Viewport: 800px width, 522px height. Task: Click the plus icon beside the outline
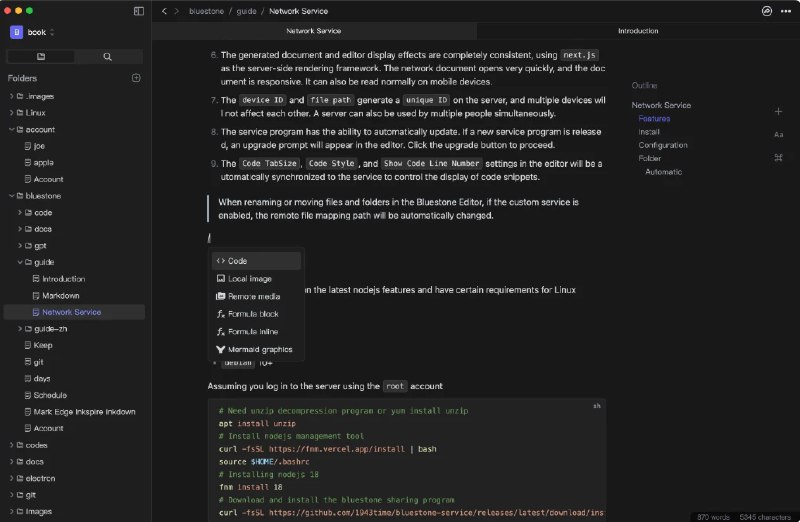pos(778,111)
